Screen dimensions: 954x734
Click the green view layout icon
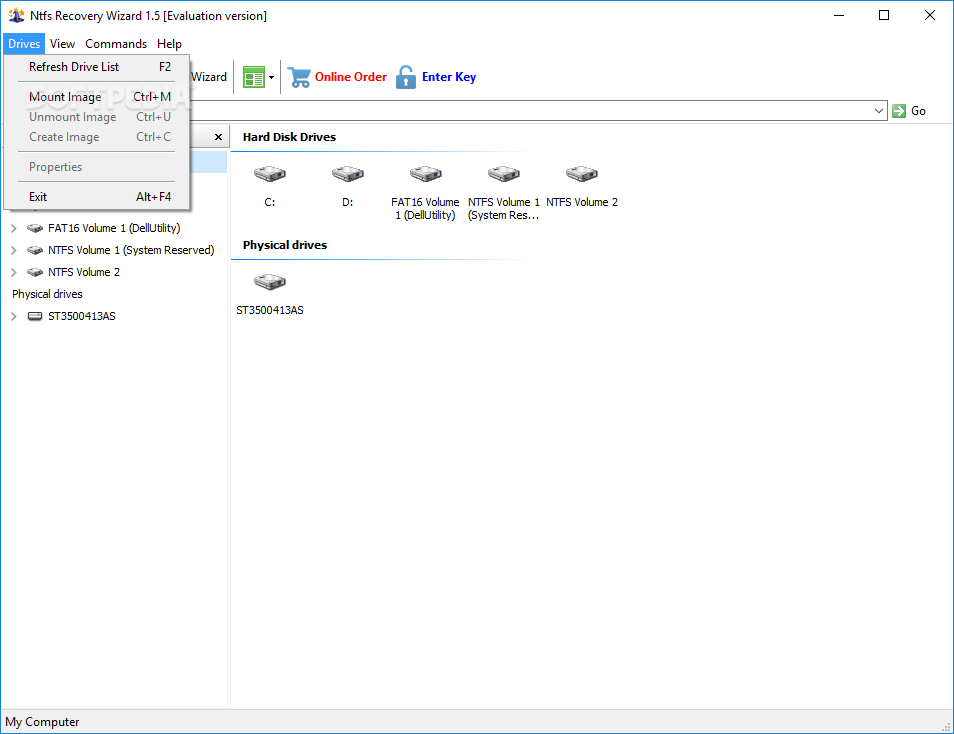point(253,77)
